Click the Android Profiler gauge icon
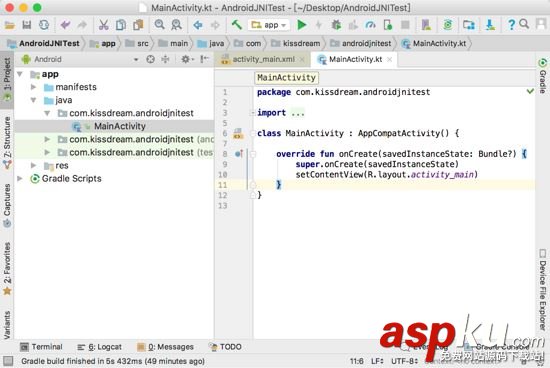This screenshot has width=550, height=368. [370, 25]
